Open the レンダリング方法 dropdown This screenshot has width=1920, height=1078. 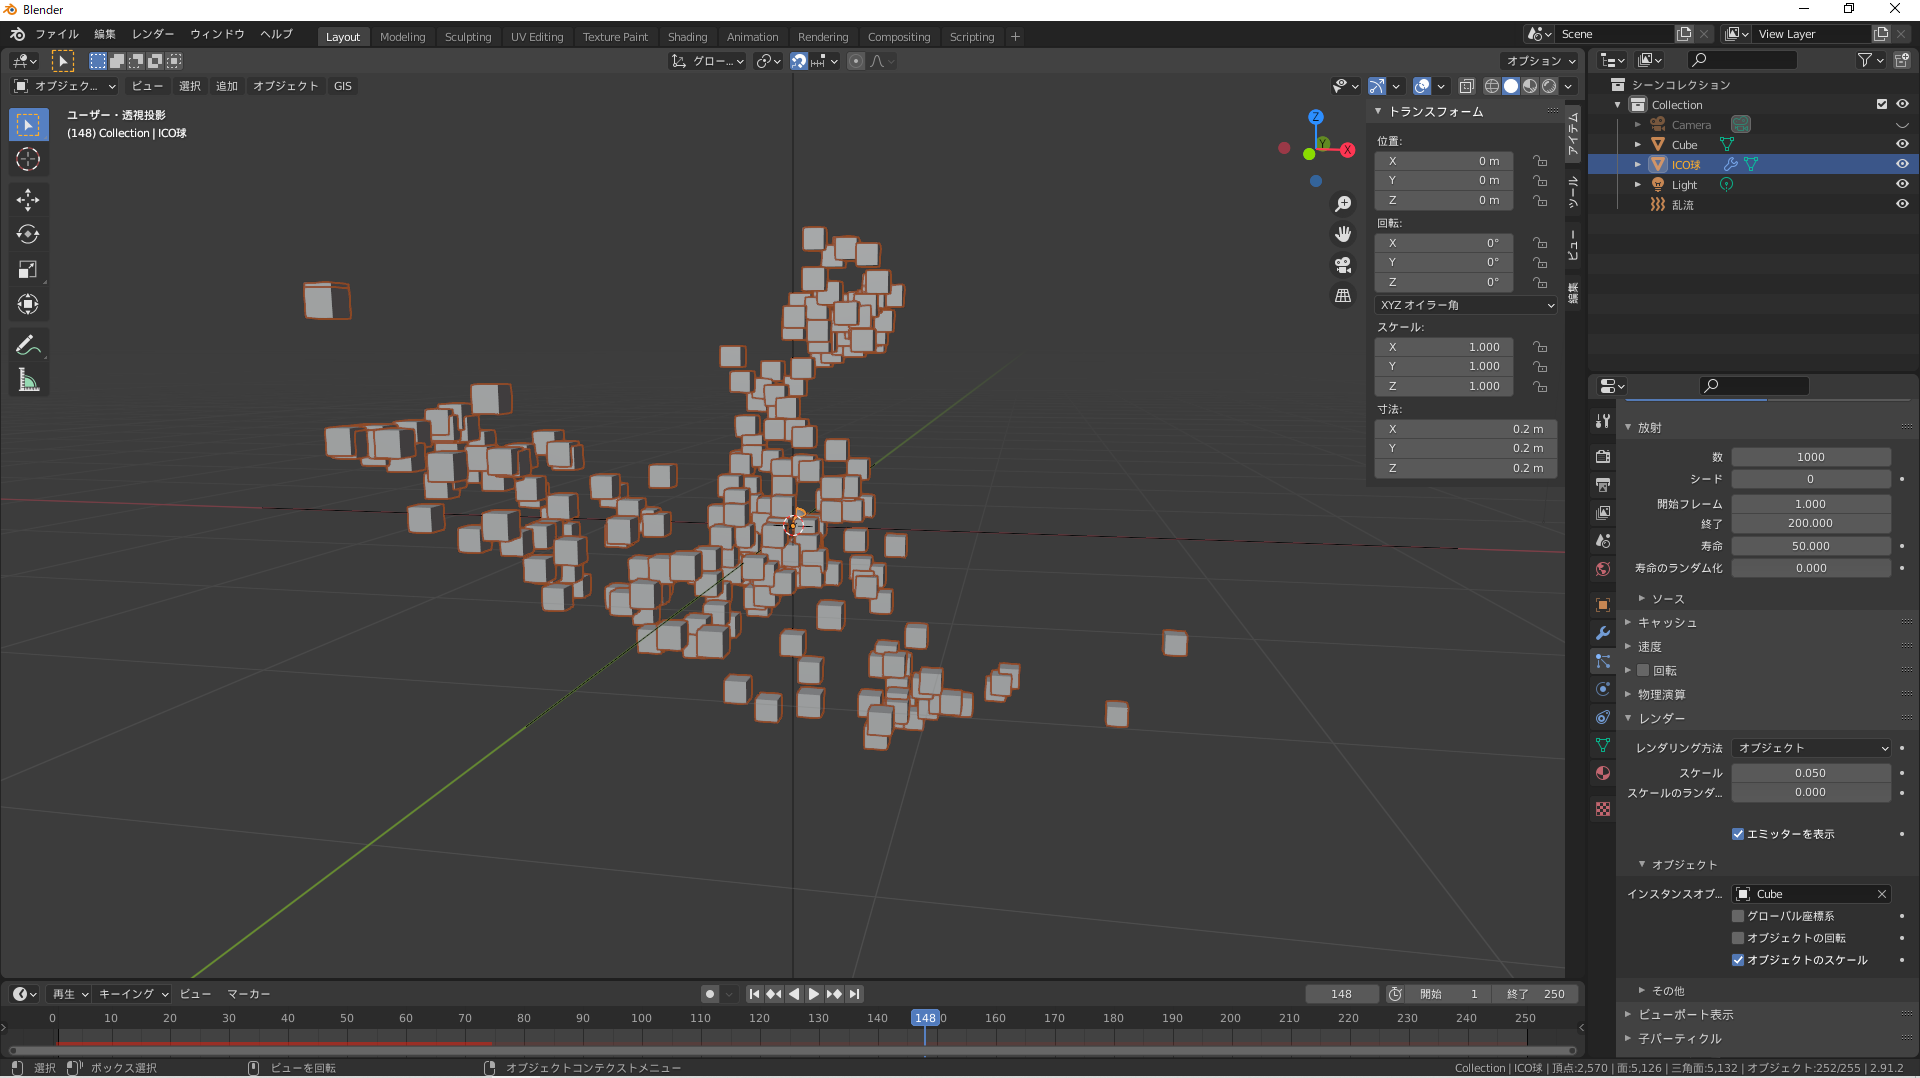(1811, 748)
